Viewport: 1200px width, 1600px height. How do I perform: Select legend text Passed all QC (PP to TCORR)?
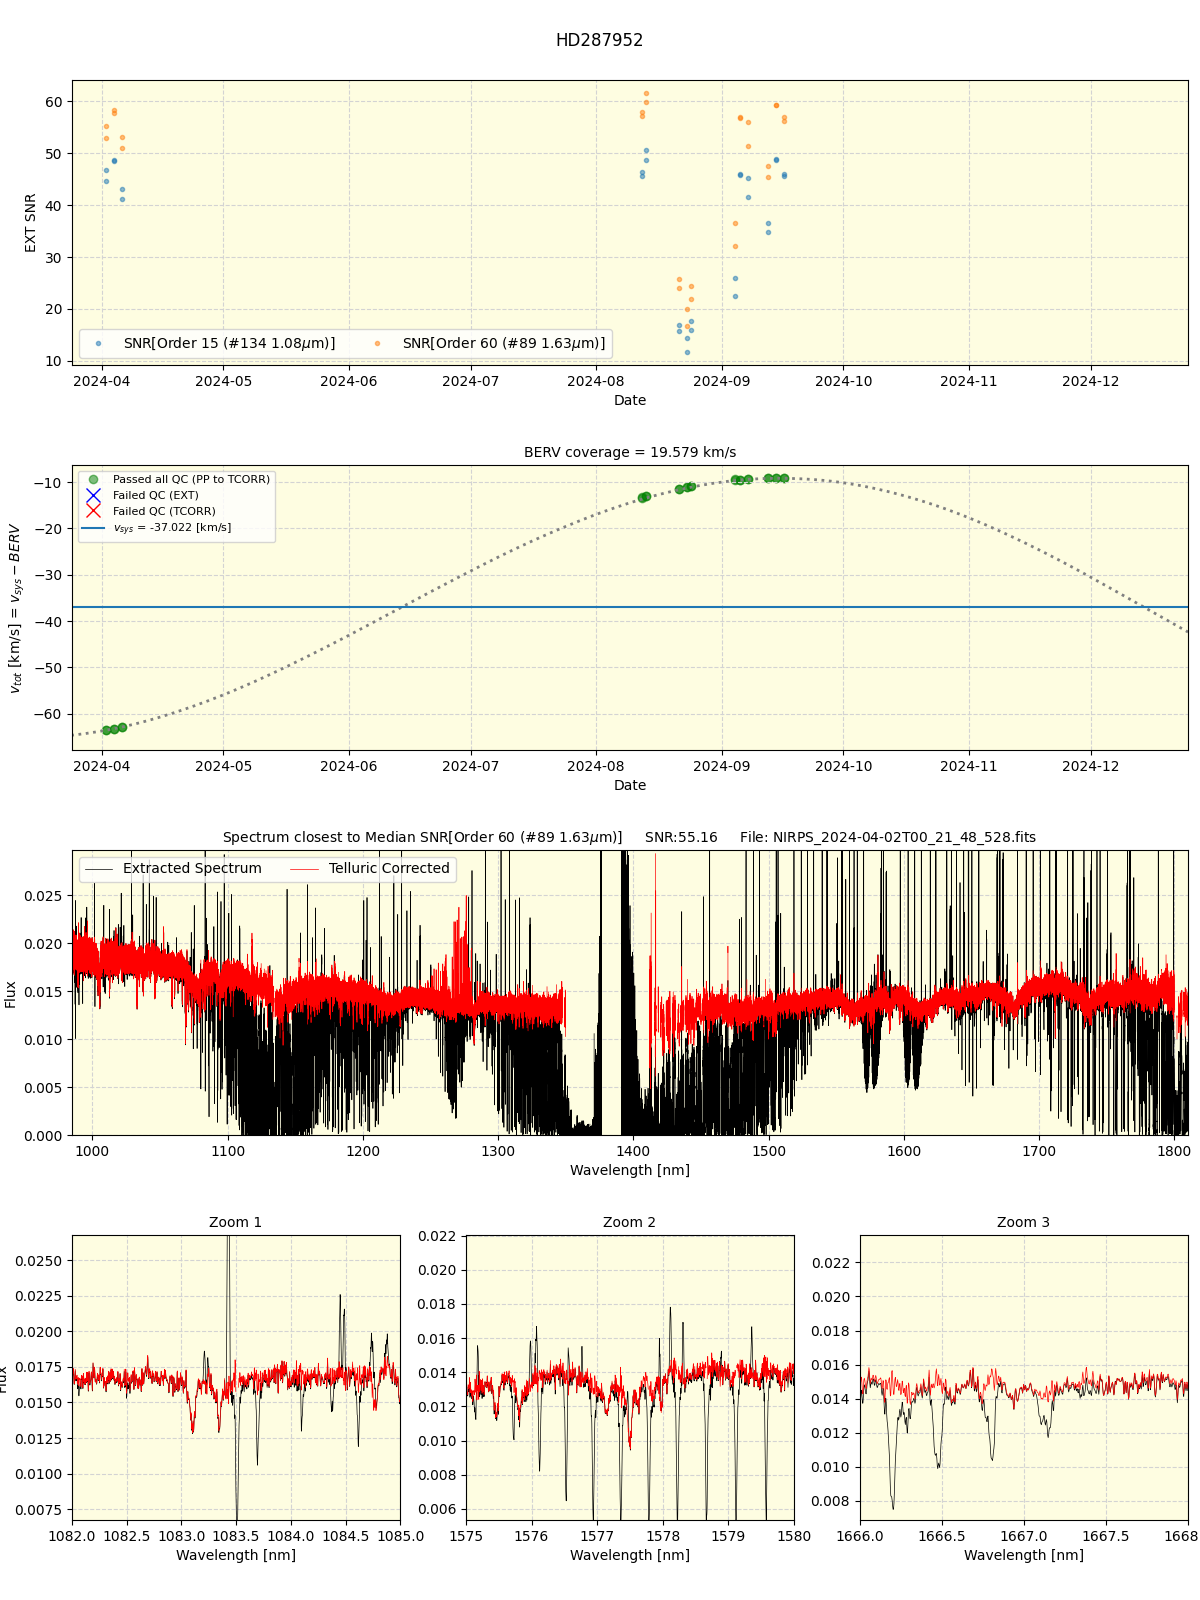click(x=191, y=479)
